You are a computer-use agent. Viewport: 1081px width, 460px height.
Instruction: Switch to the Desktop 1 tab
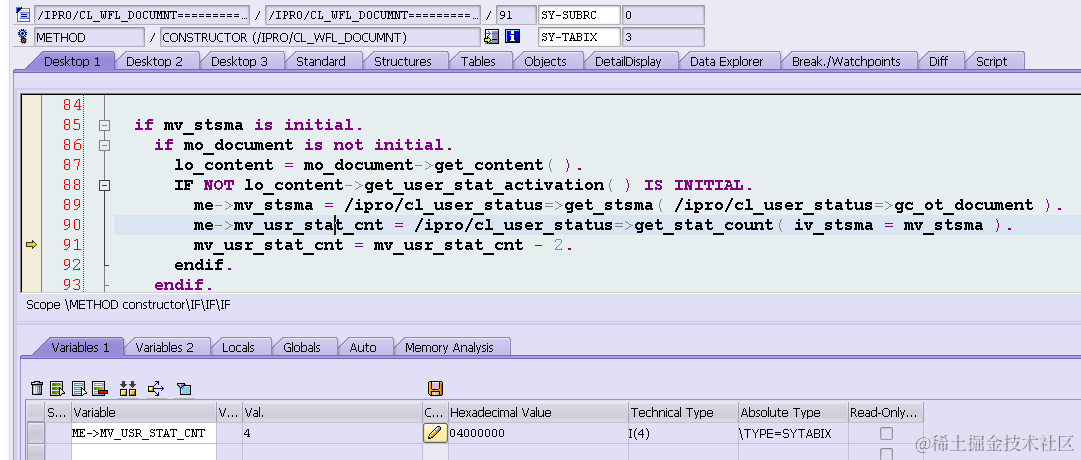coord(72,61)
